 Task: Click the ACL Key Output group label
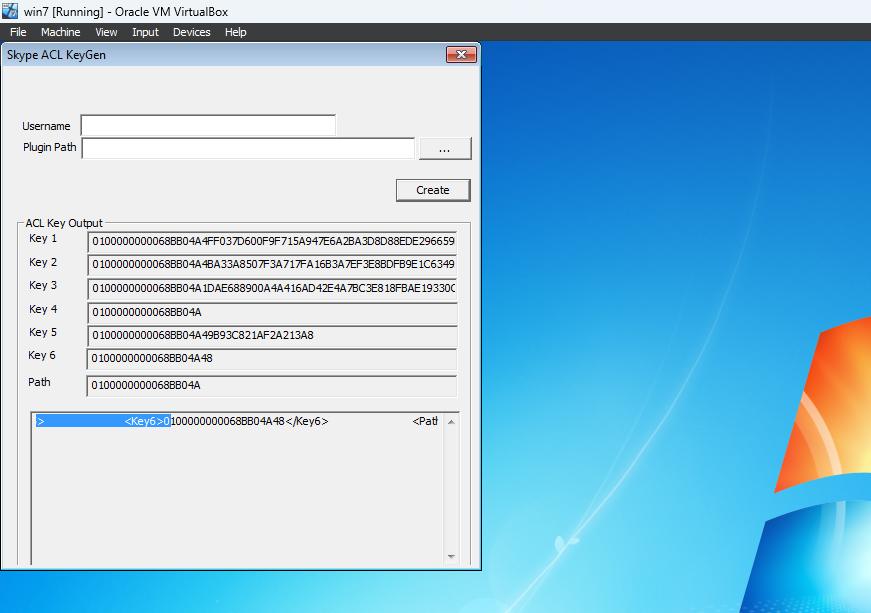point(64,223)
